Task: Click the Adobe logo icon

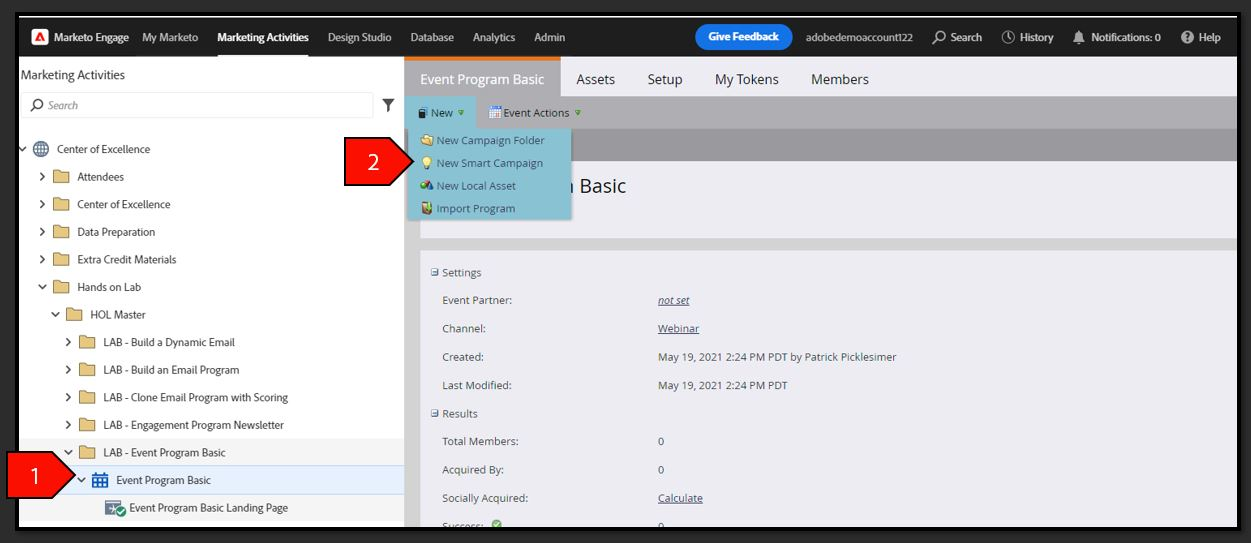Action: [40, 37]
